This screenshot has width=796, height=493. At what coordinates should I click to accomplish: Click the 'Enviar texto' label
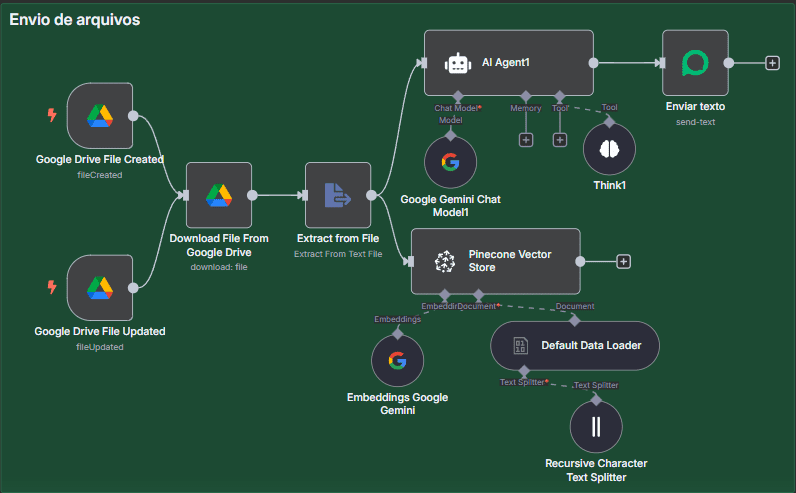click(x=695, y=107)
